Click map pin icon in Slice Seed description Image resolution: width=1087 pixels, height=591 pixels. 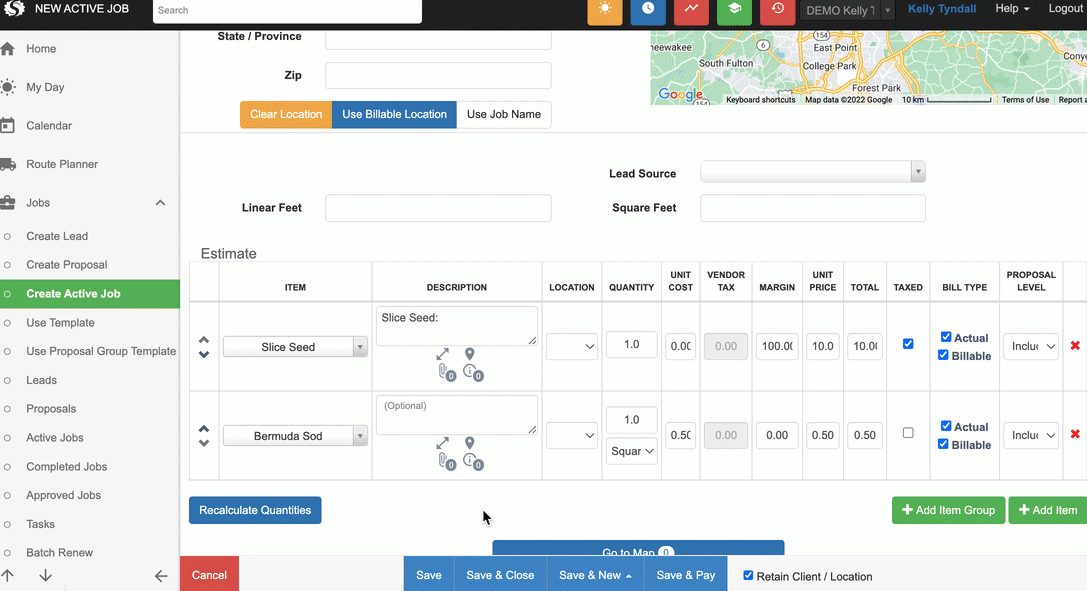click(x=470, y=354)
